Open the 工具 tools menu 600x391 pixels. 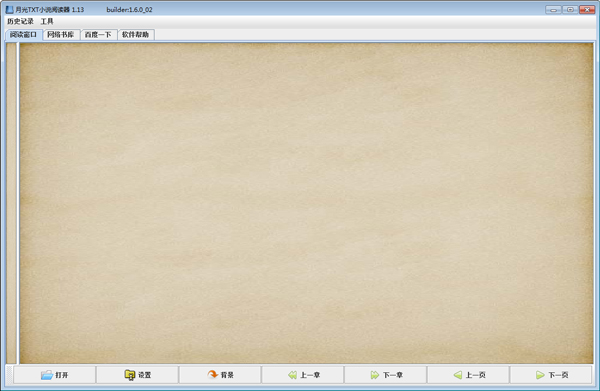pos(47,21)
